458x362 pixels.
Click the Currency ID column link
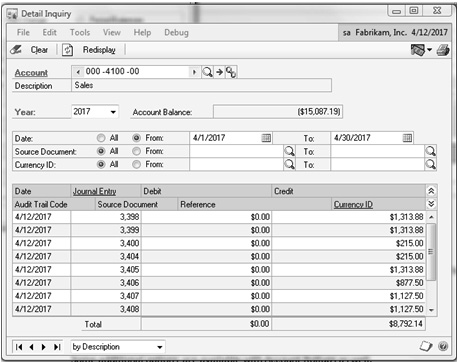[x=353, y=204]
